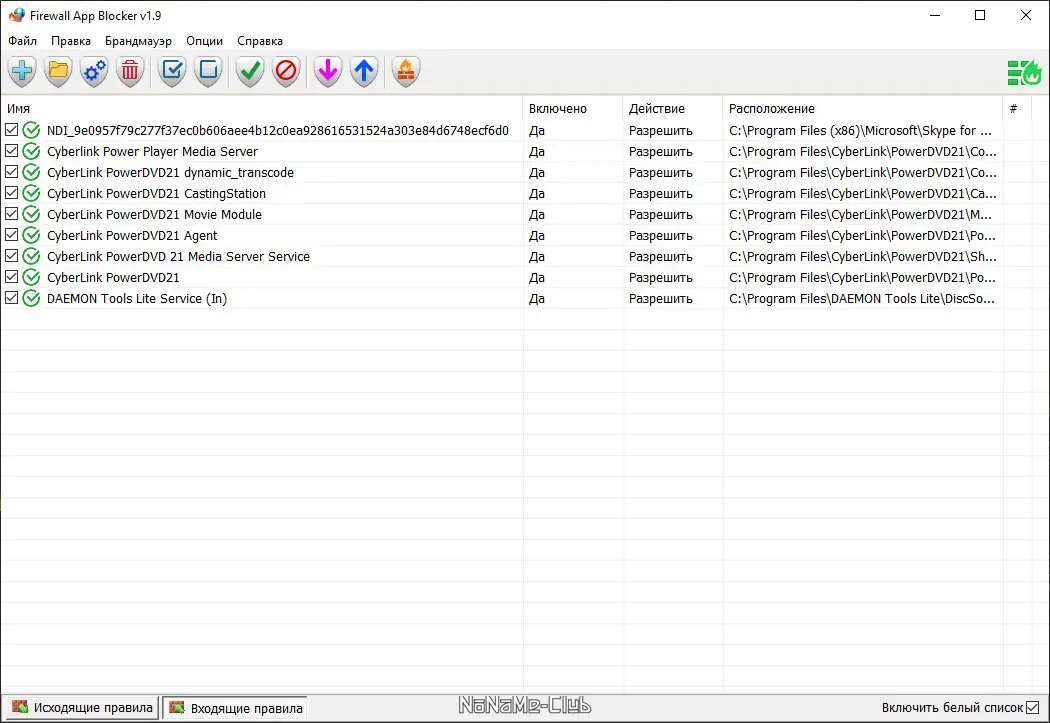Screen dimensions: 1050x723
Task: Click the PowerDVD21\Sh... location path cell
Action: click(x=862, y=256)
